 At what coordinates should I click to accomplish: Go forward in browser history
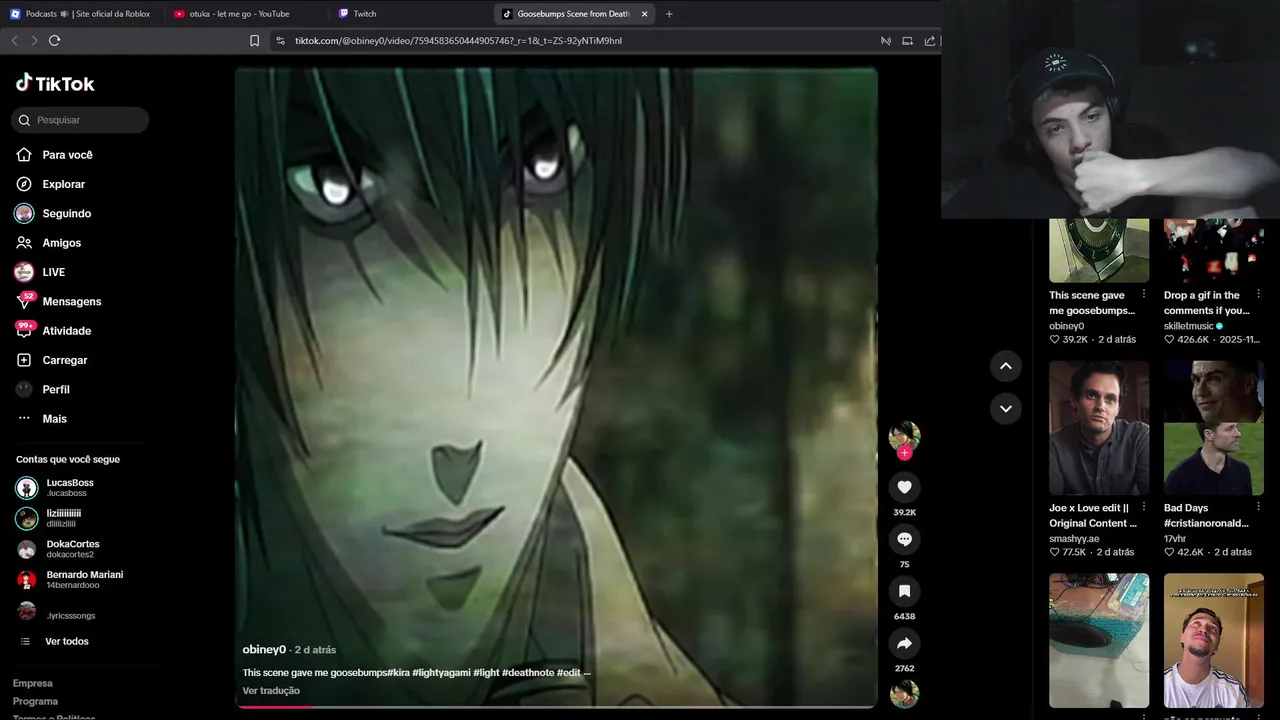click(34, 40)
